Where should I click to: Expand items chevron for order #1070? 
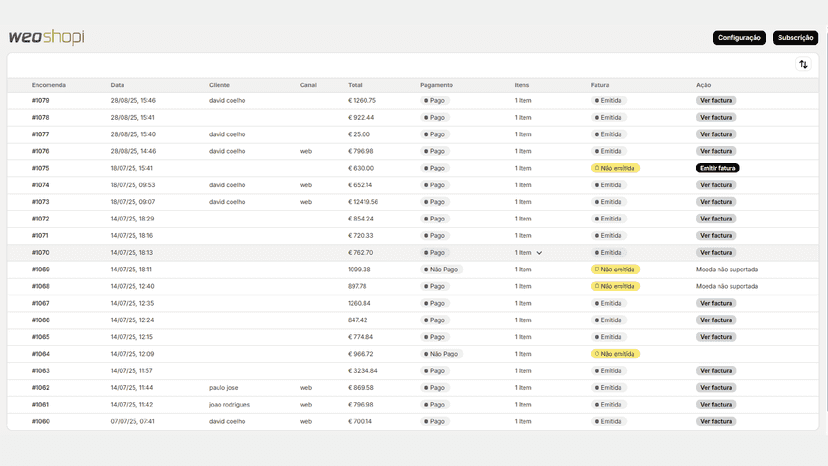point(539,253)
